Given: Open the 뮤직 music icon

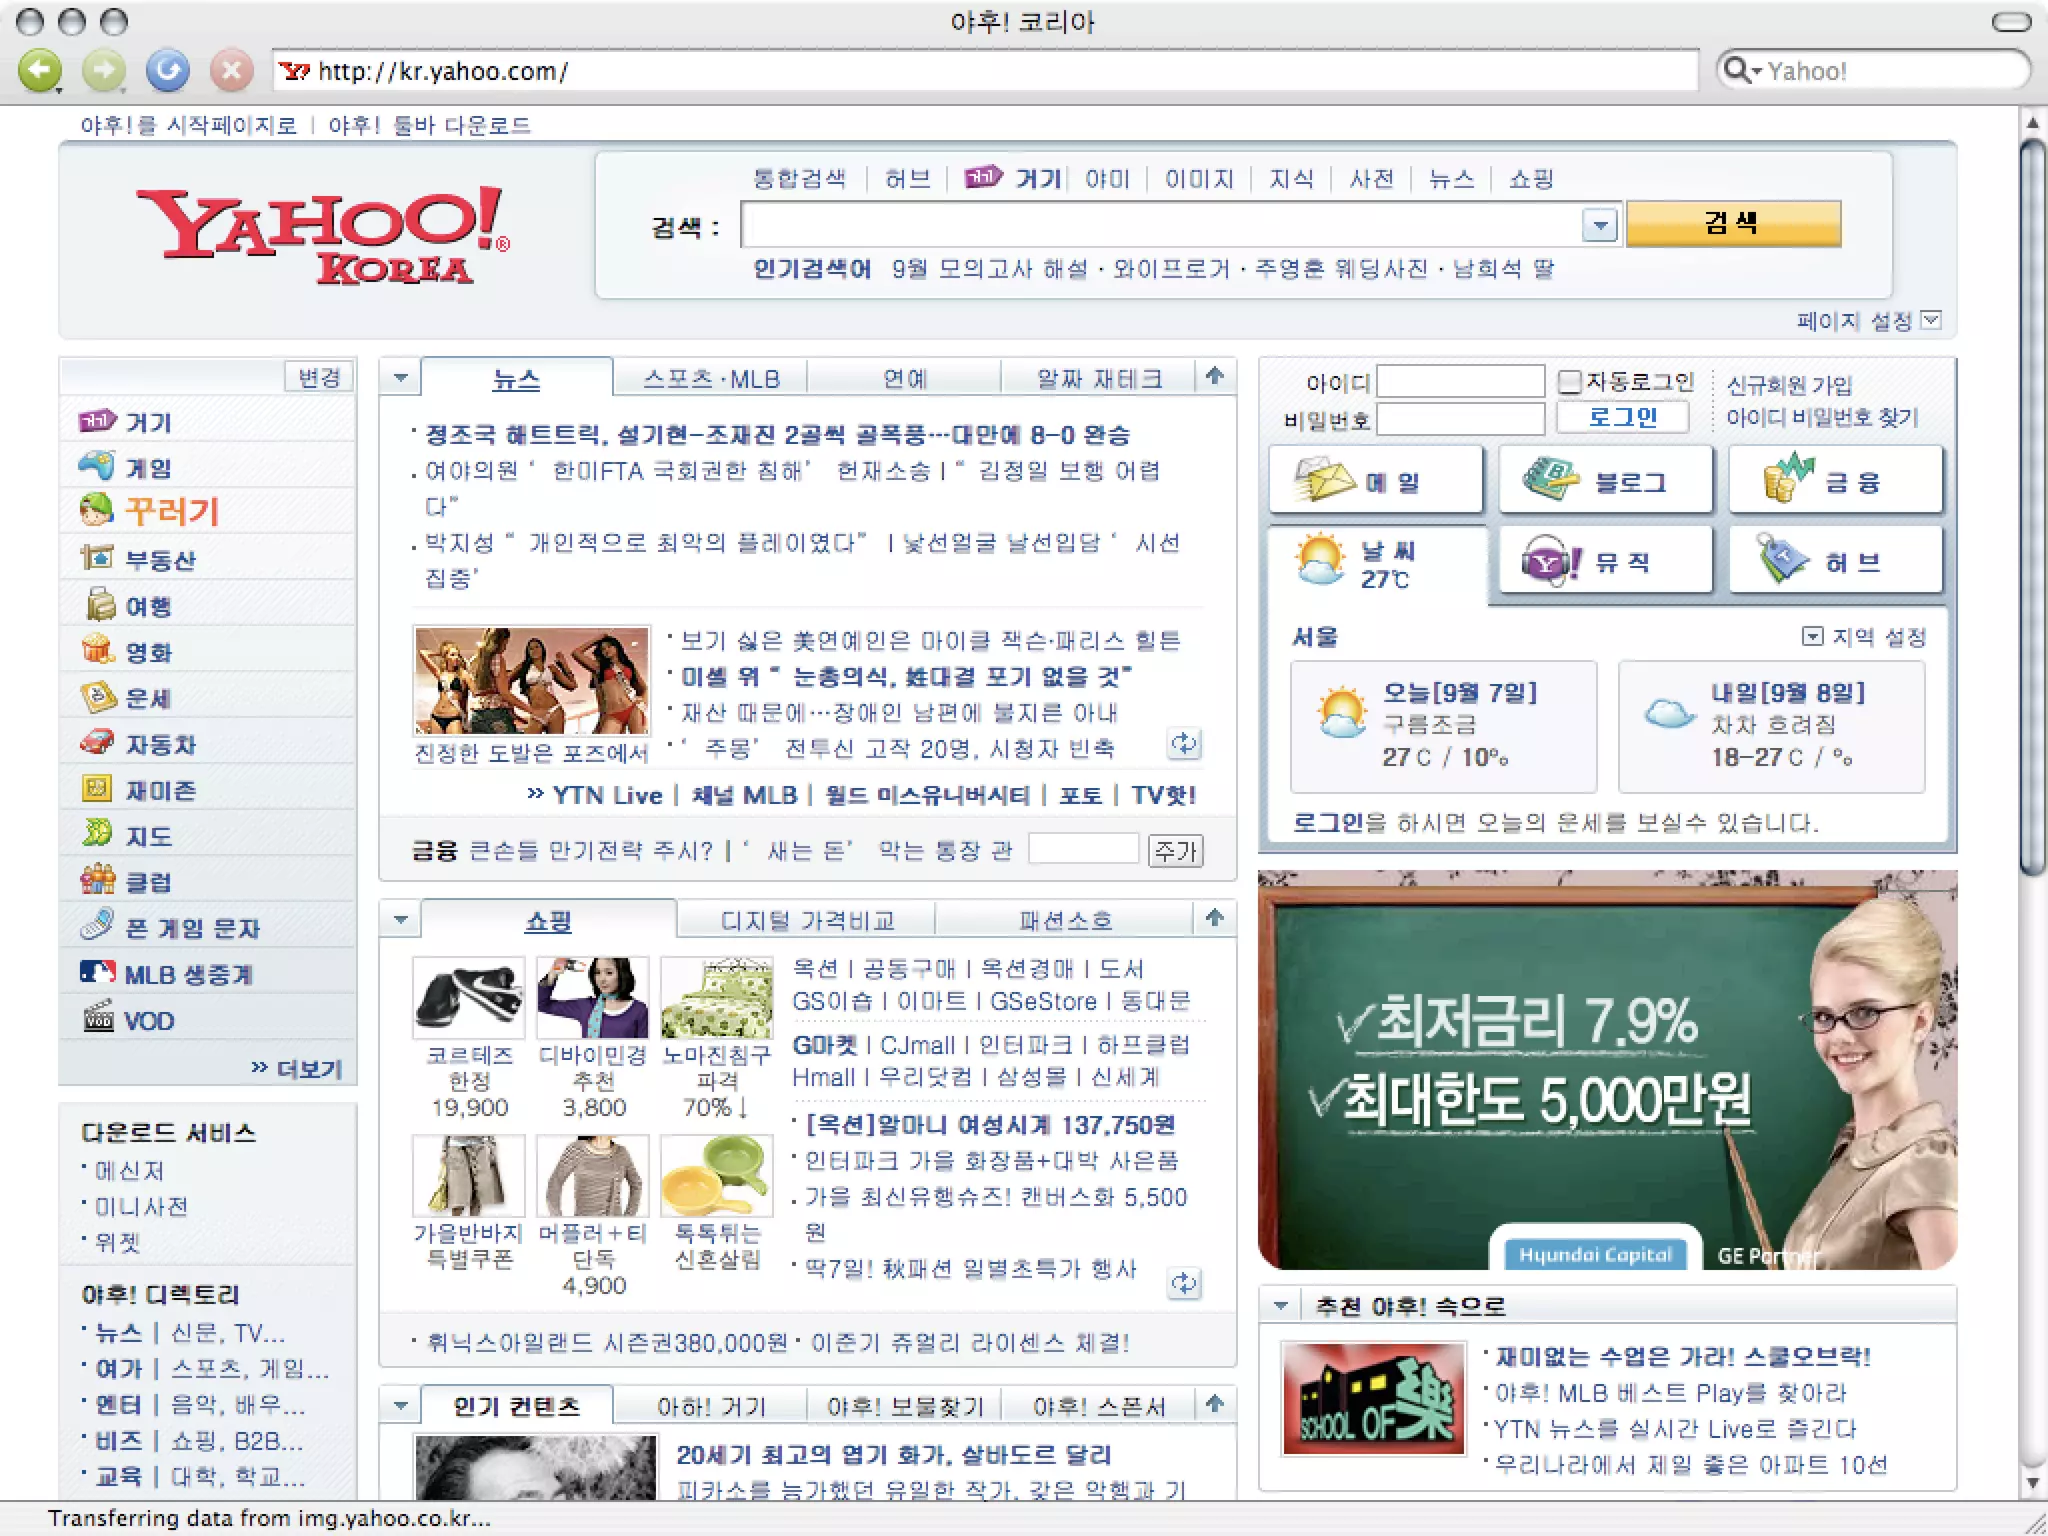Looking at the screenshot, I should [x=1551, y=562].
